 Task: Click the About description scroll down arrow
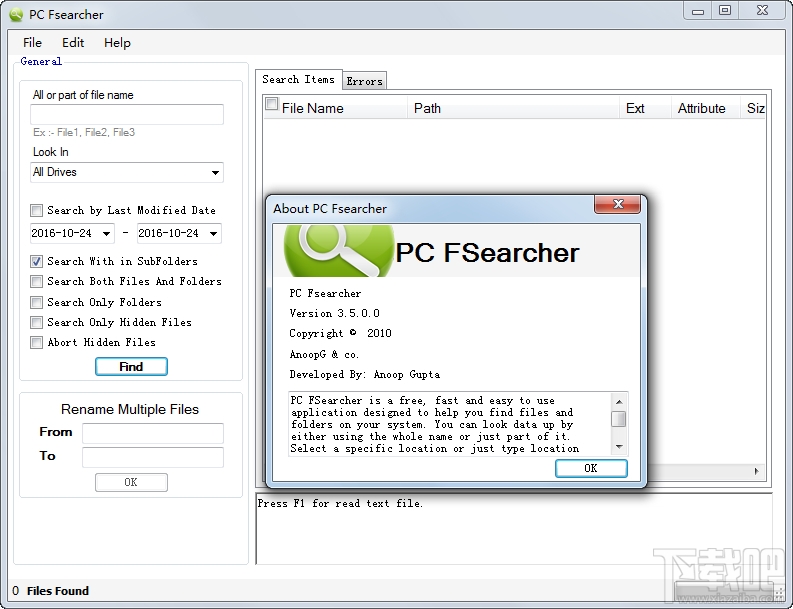pos(619,447)
